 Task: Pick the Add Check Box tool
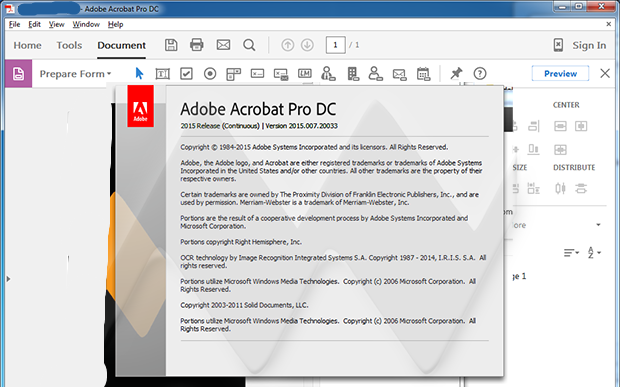pos(186,74)
